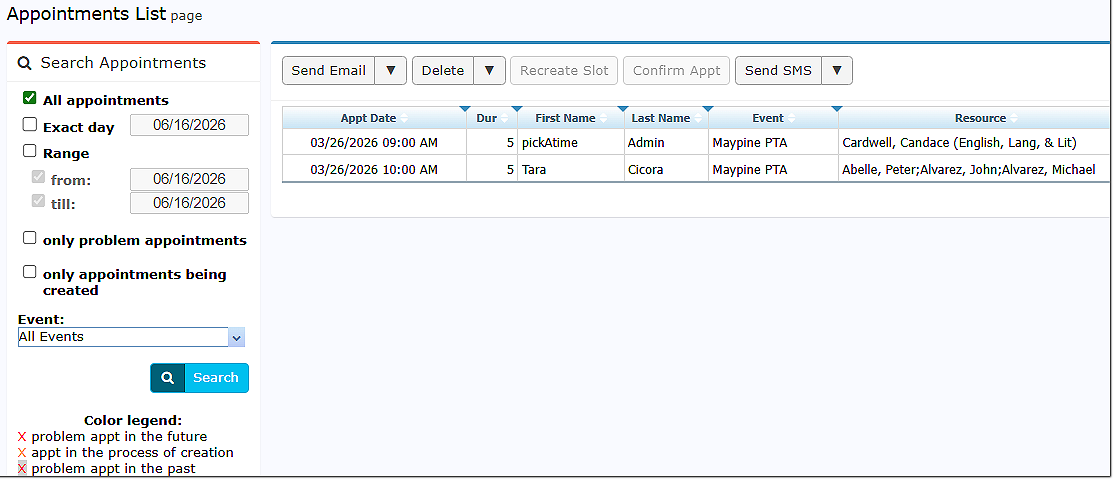
Task: Open the Event column filter triangle
Action: pos(837,109)
